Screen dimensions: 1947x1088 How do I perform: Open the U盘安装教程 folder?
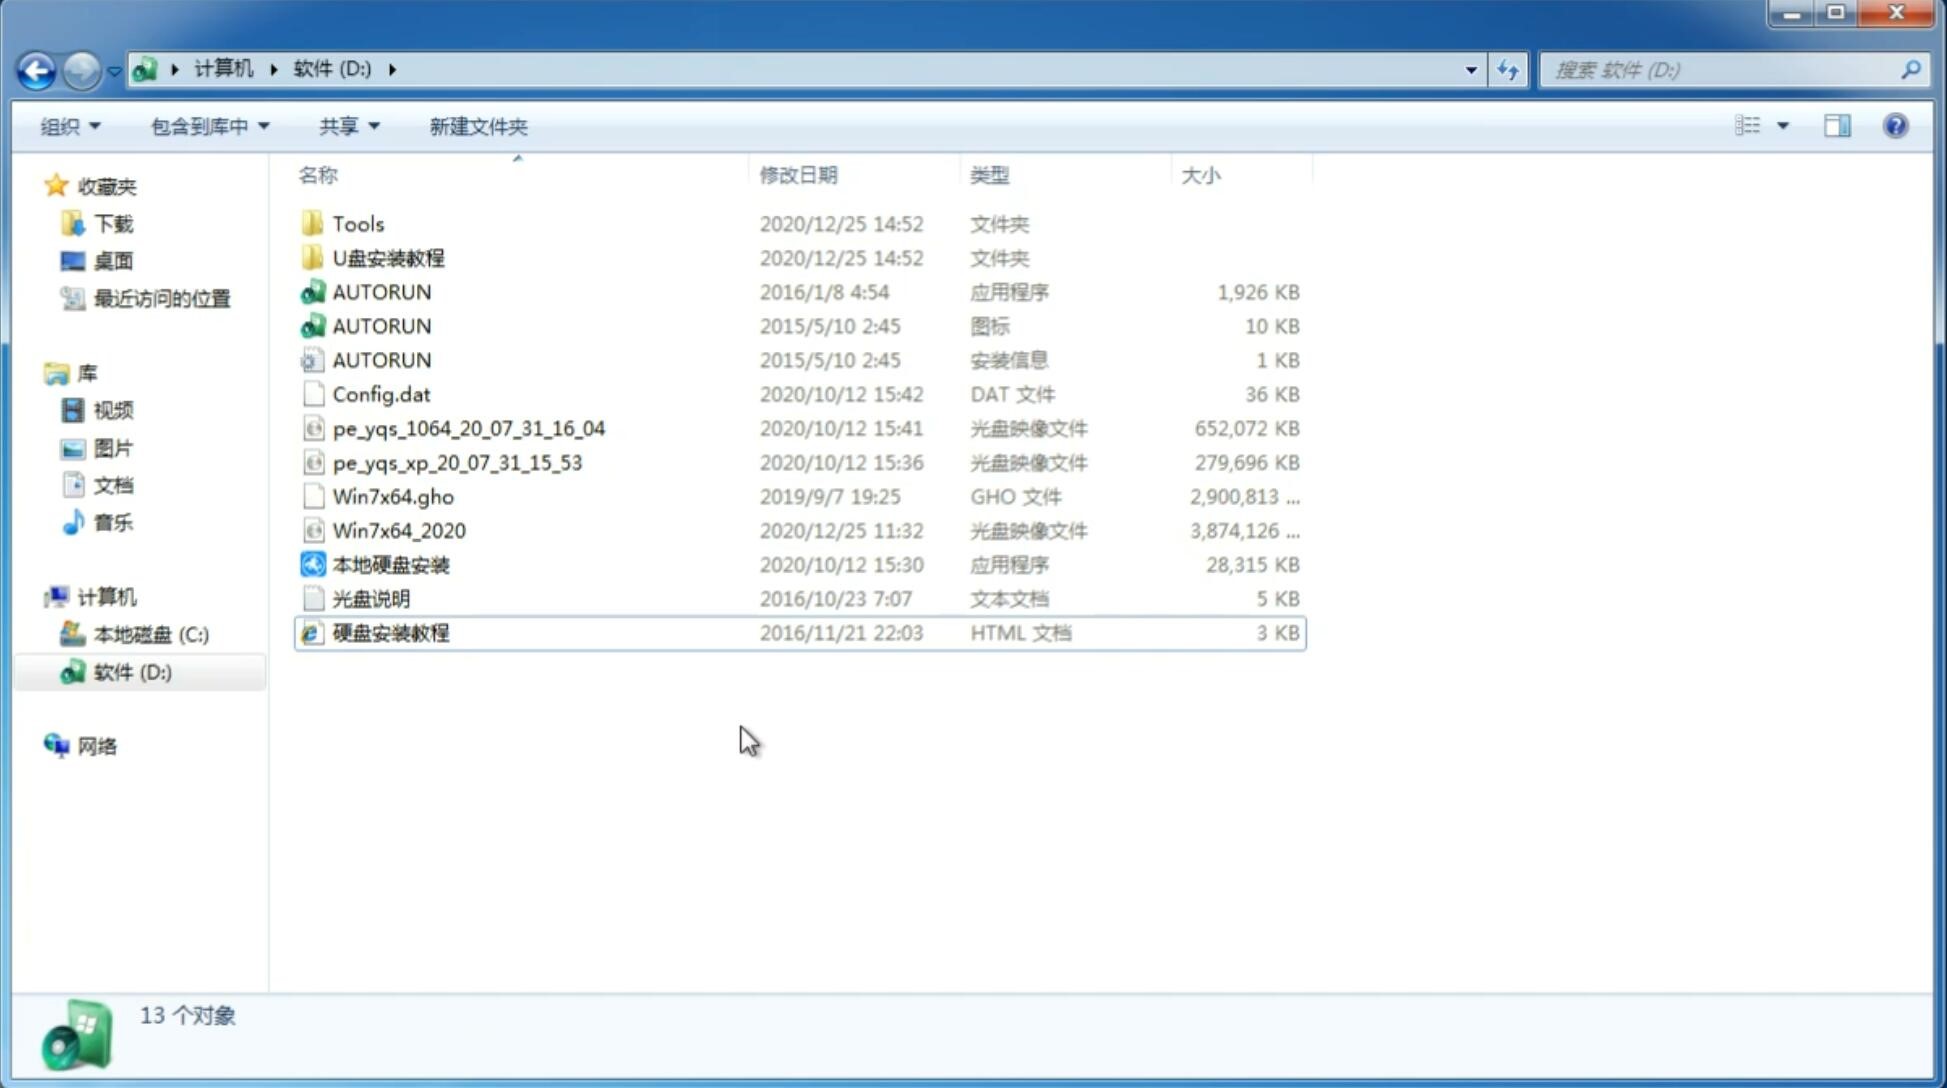click(388, 257)
